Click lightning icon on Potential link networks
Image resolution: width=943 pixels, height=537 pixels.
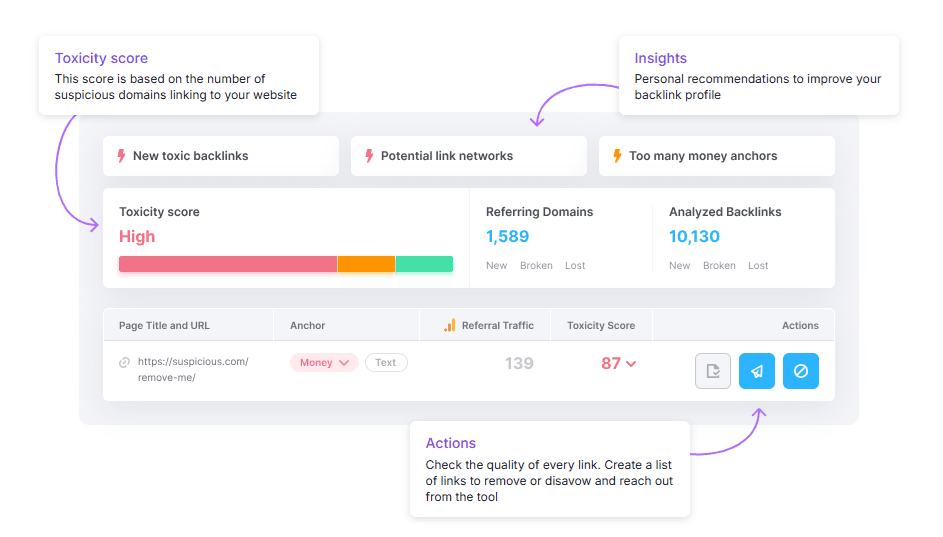[370, 156]
